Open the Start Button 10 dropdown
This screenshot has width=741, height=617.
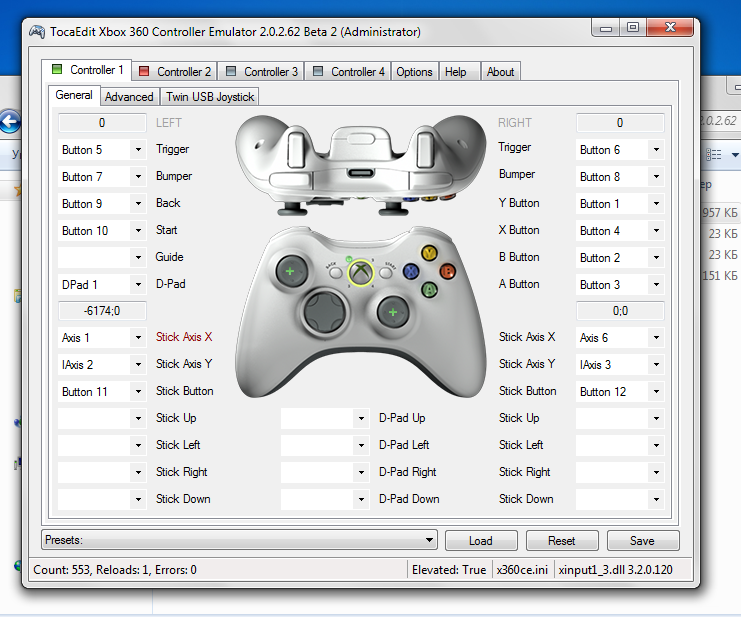pyautogui.click(x=138, y=231)
